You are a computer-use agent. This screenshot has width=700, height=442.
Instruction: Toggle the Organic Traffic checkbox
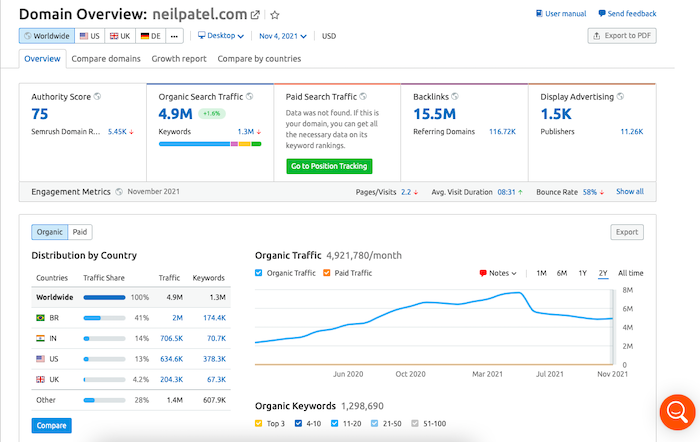[x=258, y=273]
